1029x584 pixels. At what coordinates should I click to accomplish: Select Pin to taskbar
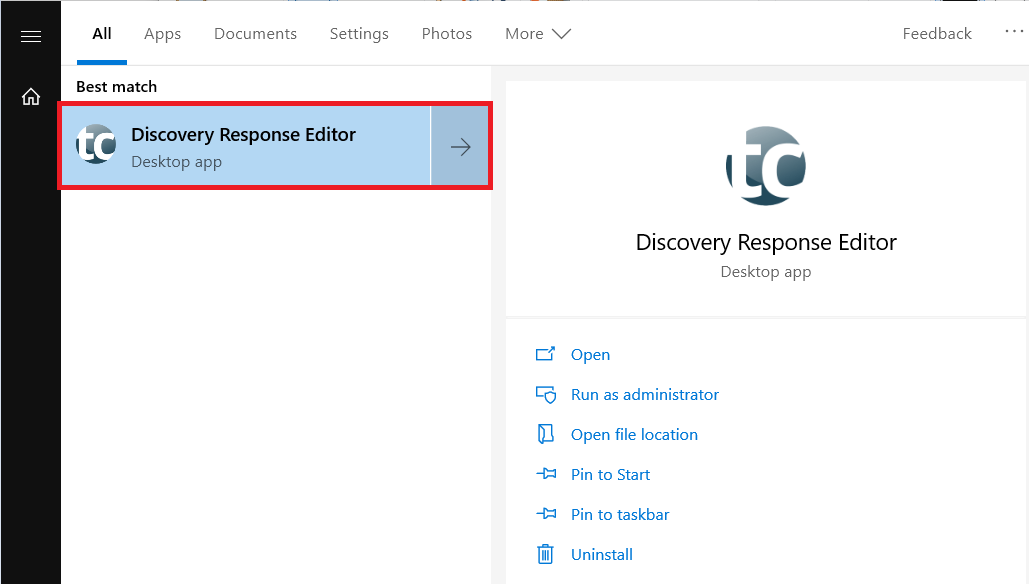tap(620, 515)
